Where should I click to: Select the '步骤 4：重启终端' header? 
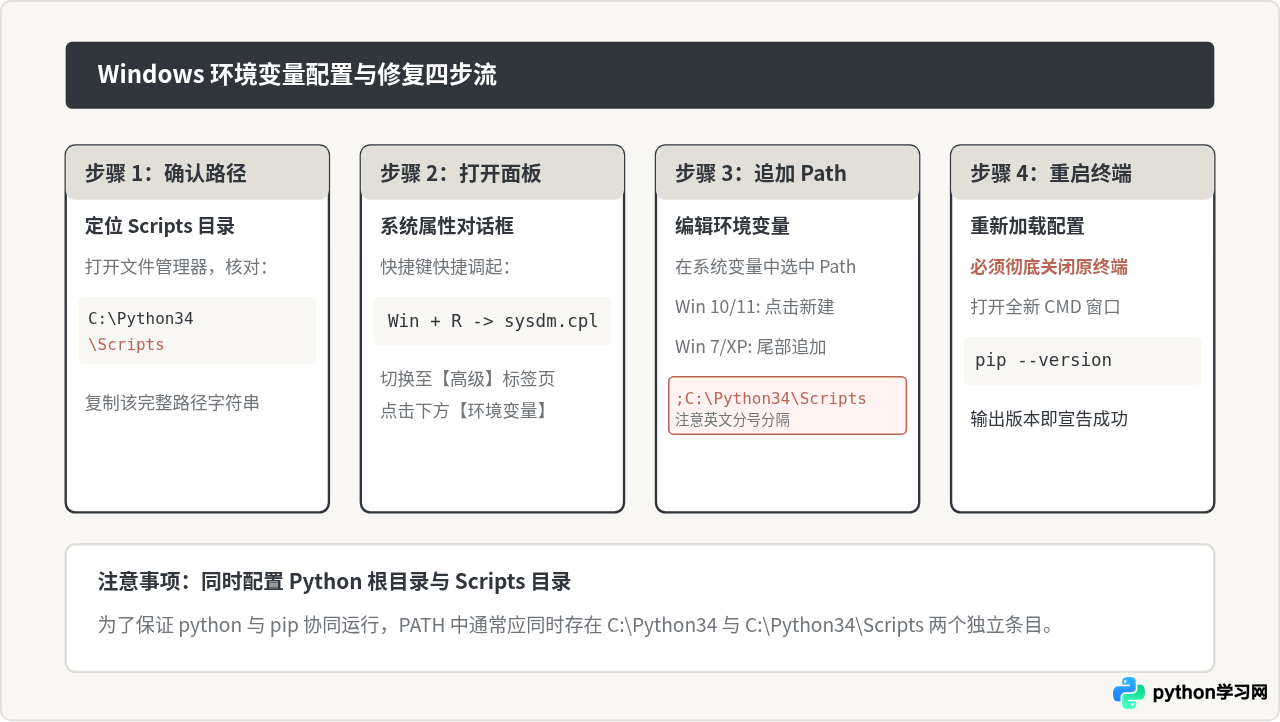click(x=1082, y=173)
